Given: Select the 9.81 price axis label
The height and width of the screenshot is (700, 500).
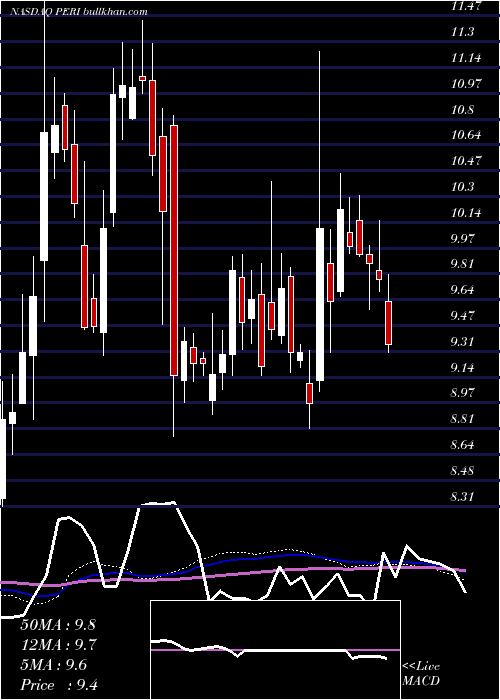Looking at the screenshot, I should coord(464,264).
